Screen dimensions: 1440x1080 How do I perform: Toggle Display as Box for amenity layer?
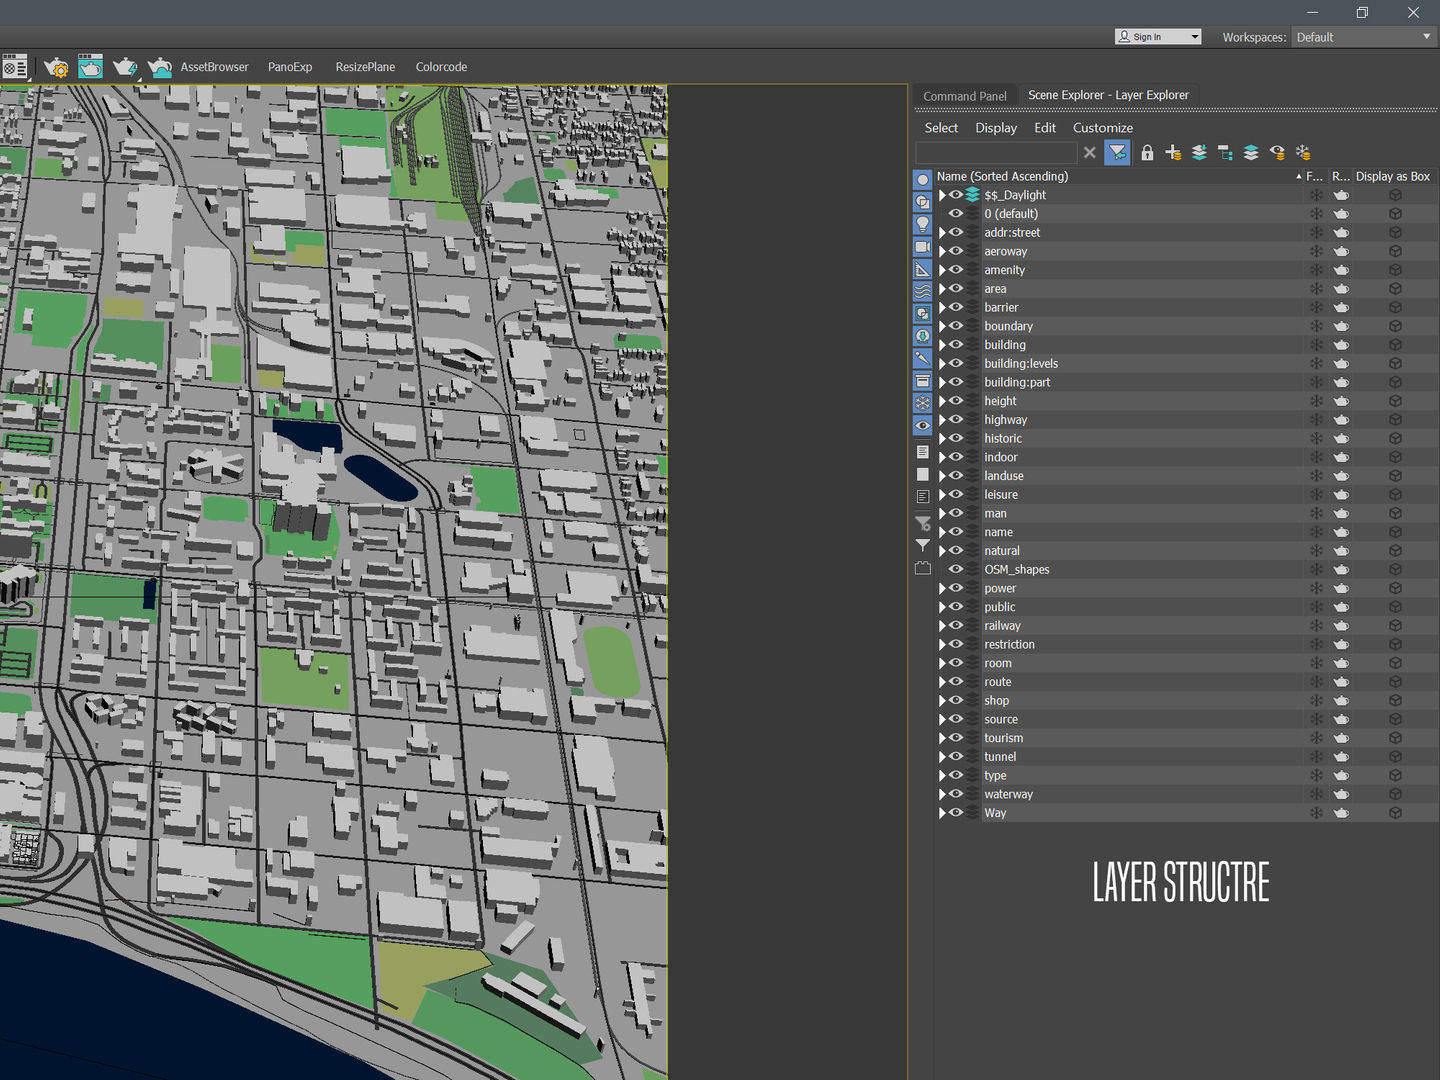(x=1395, y=270)
